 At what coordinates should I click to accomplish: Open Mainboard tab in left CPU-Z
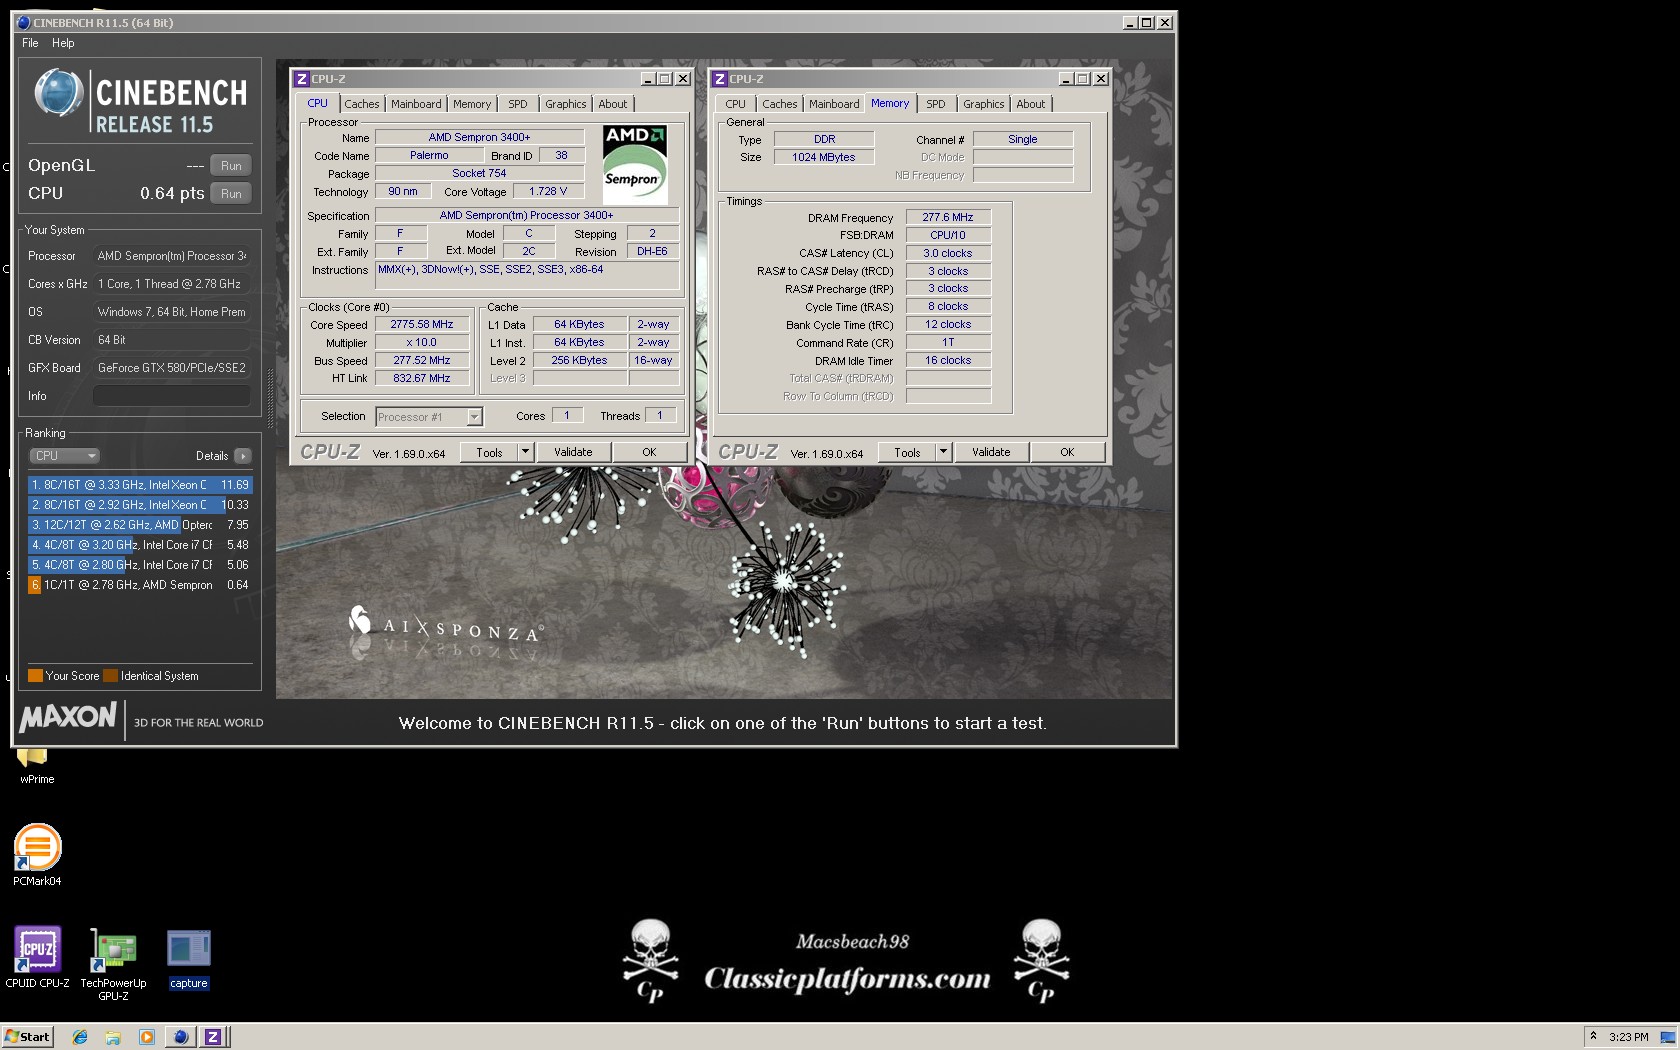[416, 104]
